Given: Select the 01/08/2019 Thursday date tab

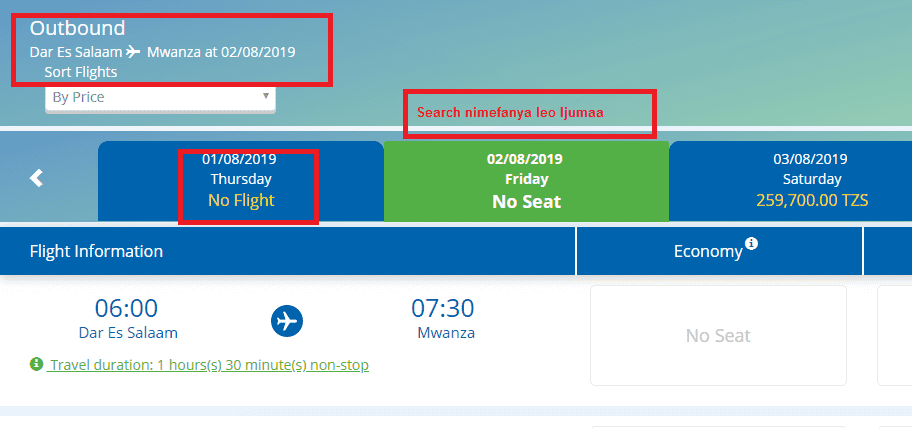Looking at the screenshot, I should coord(241,181).
